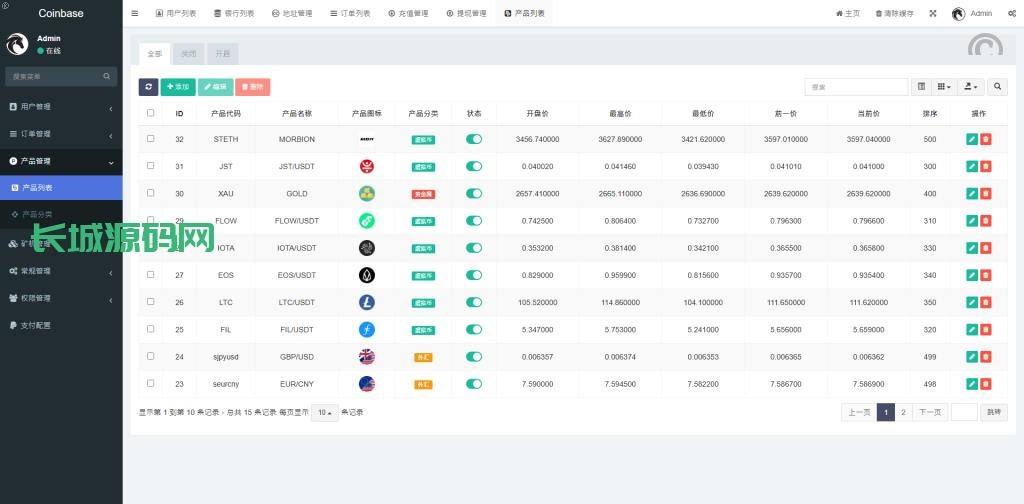Switch to the 订单列表 tab
Screen dimensions: 1024x504
tap(349, 13)
